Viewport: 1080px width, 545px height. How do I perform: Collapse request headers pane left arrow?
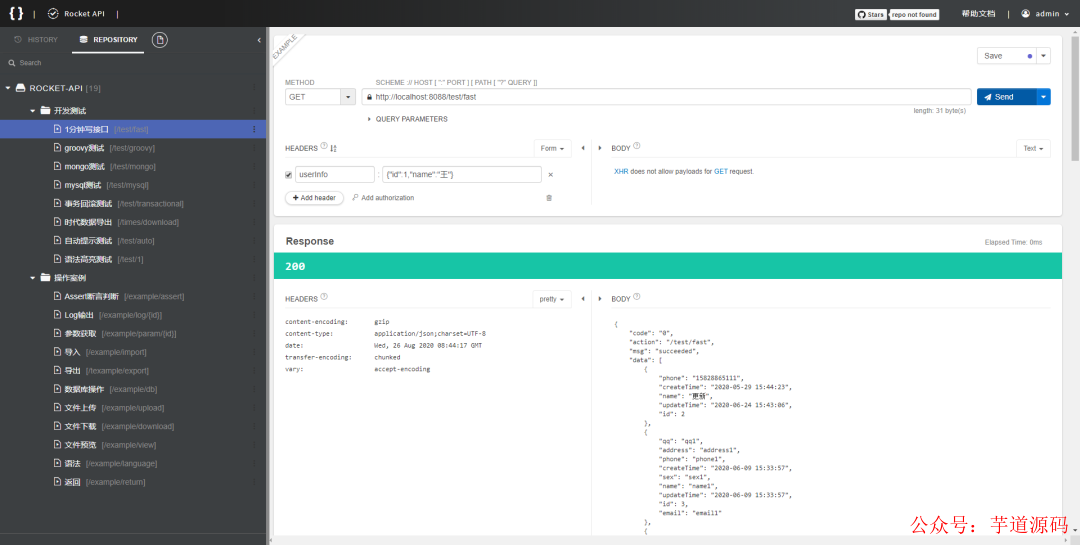[583, 148]
